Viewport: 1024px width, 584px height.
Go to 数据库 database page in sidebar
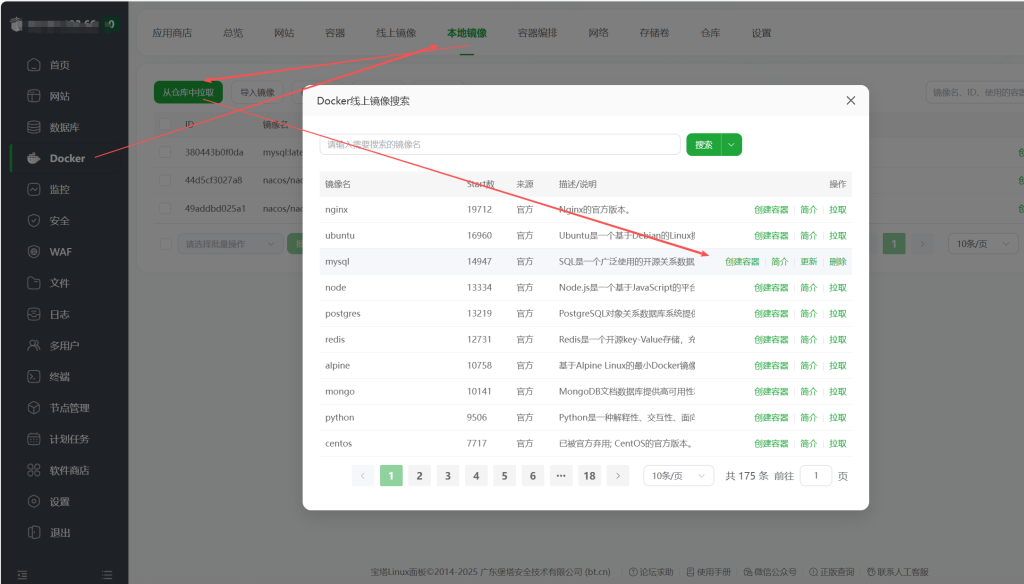(64, 127)
